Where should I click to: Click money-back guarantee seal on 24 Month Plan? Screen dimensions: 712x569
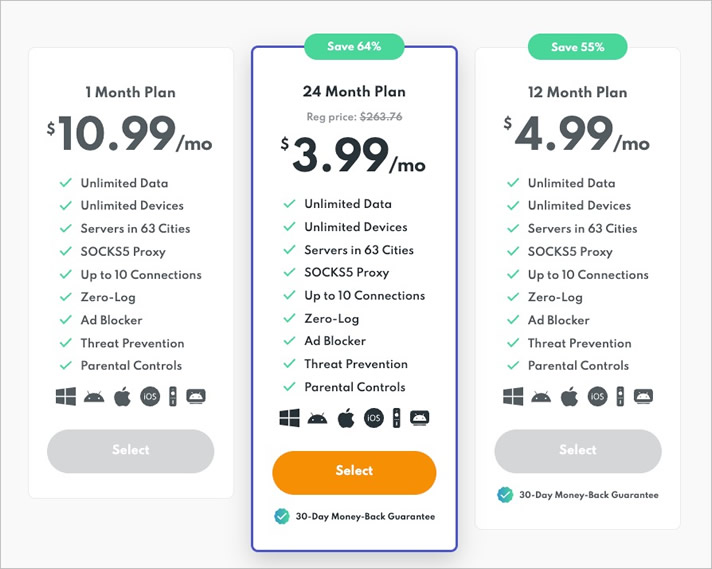click(x=282, y=516)
